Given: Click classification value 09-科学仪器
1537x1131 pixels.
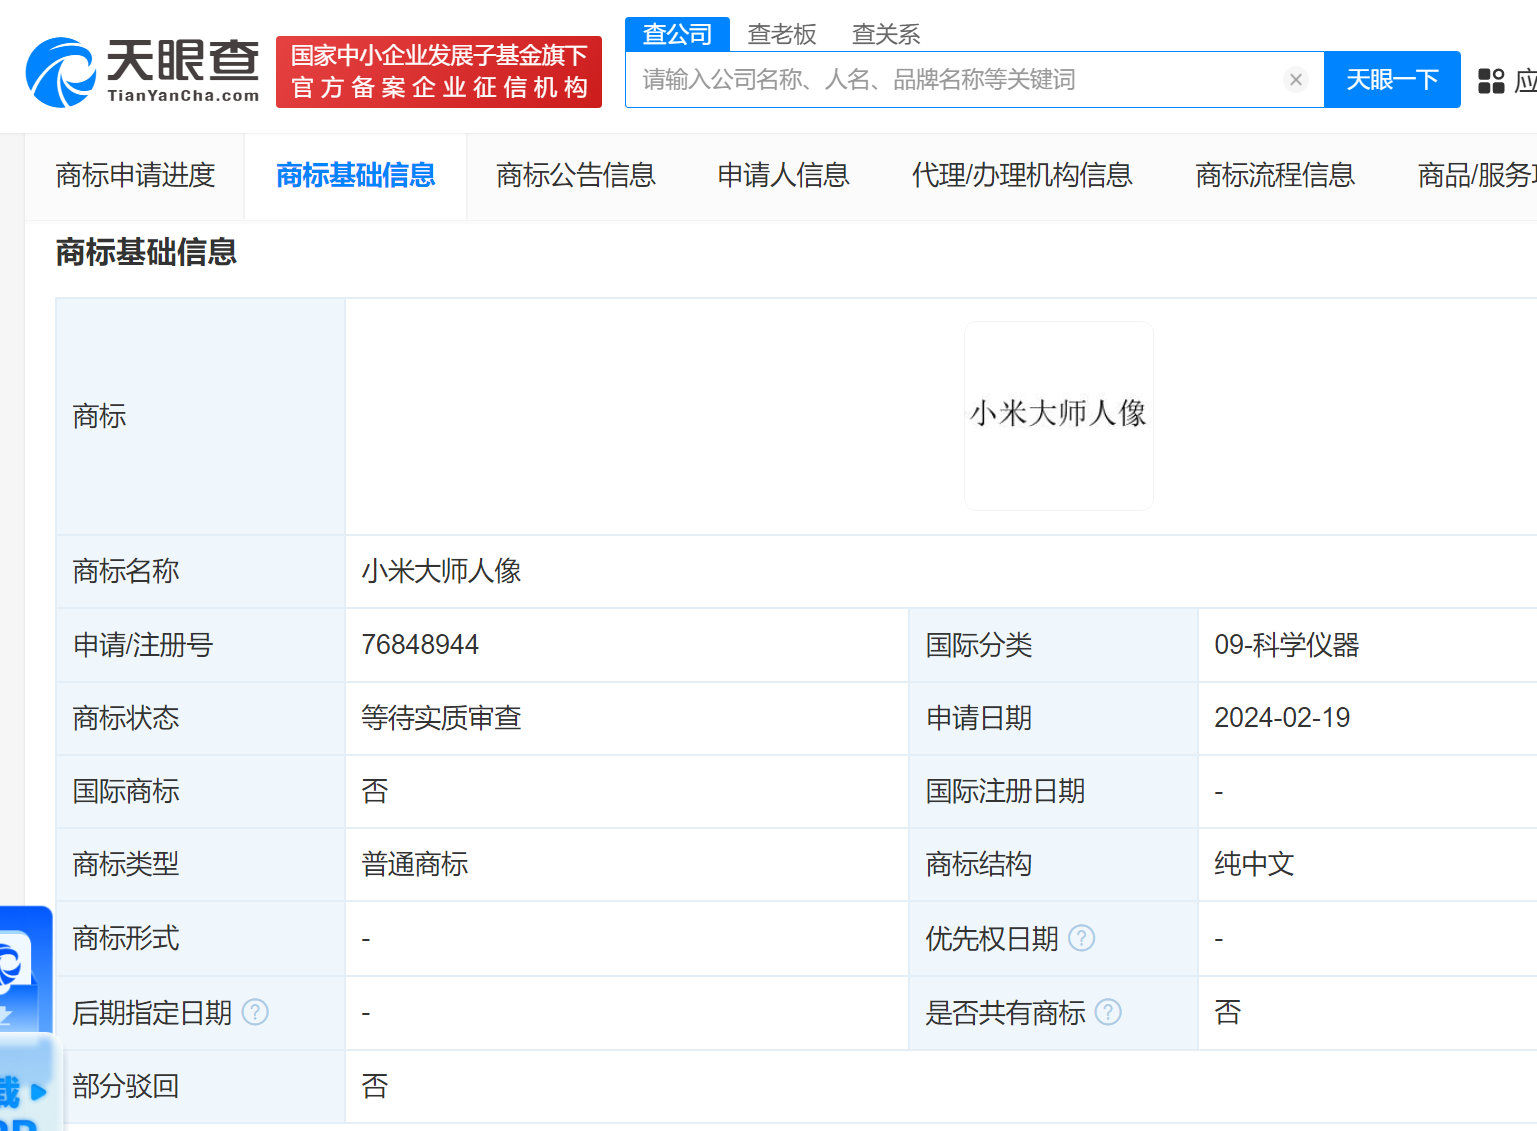Looking at the screenshot, I should click(x=1287, y=645).
